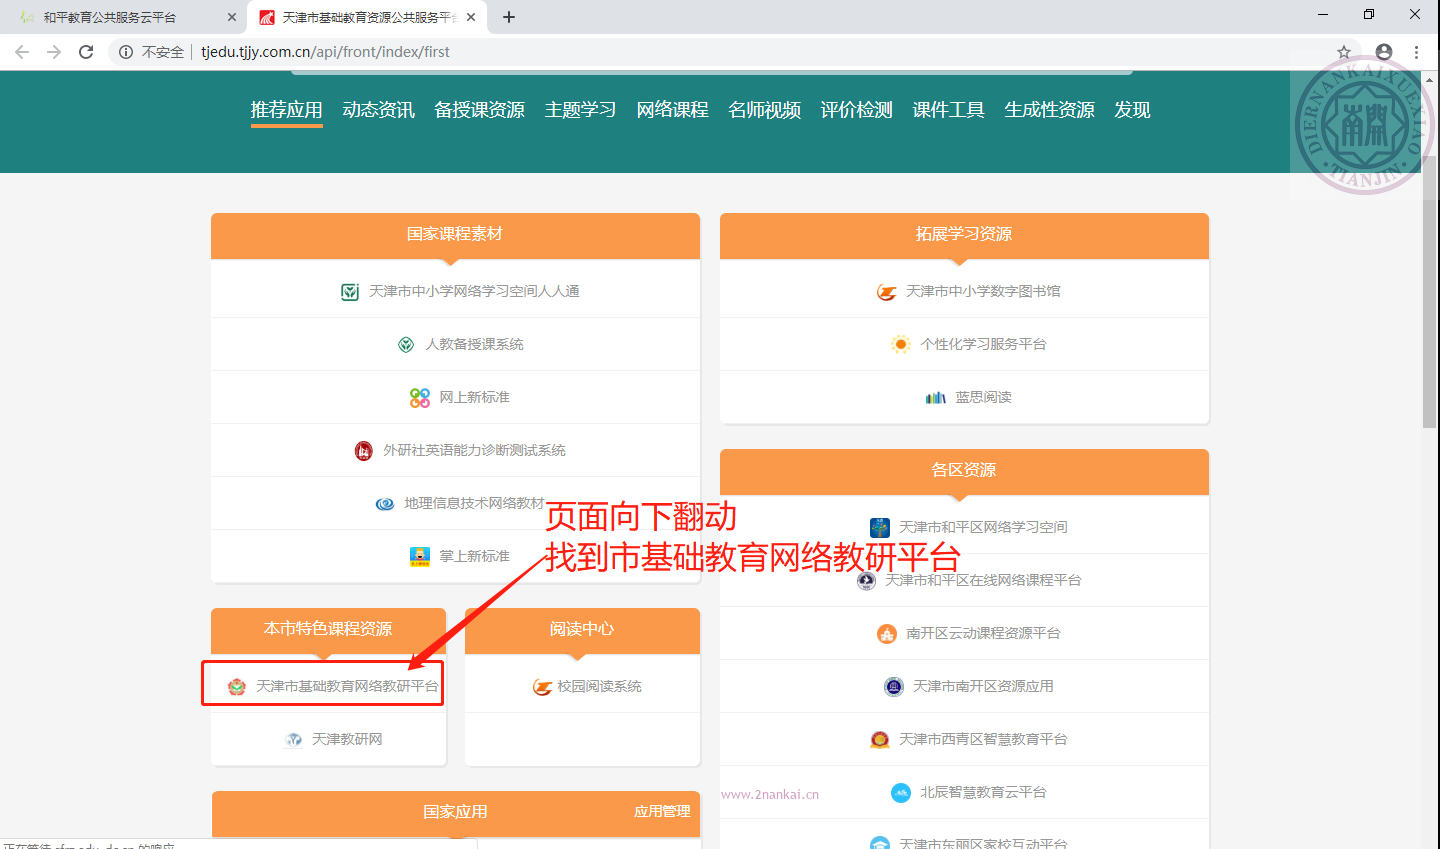Screen dimensions: 1440x849
Task: Click the site info icon beside 不安全
Action: pos(126,52)
